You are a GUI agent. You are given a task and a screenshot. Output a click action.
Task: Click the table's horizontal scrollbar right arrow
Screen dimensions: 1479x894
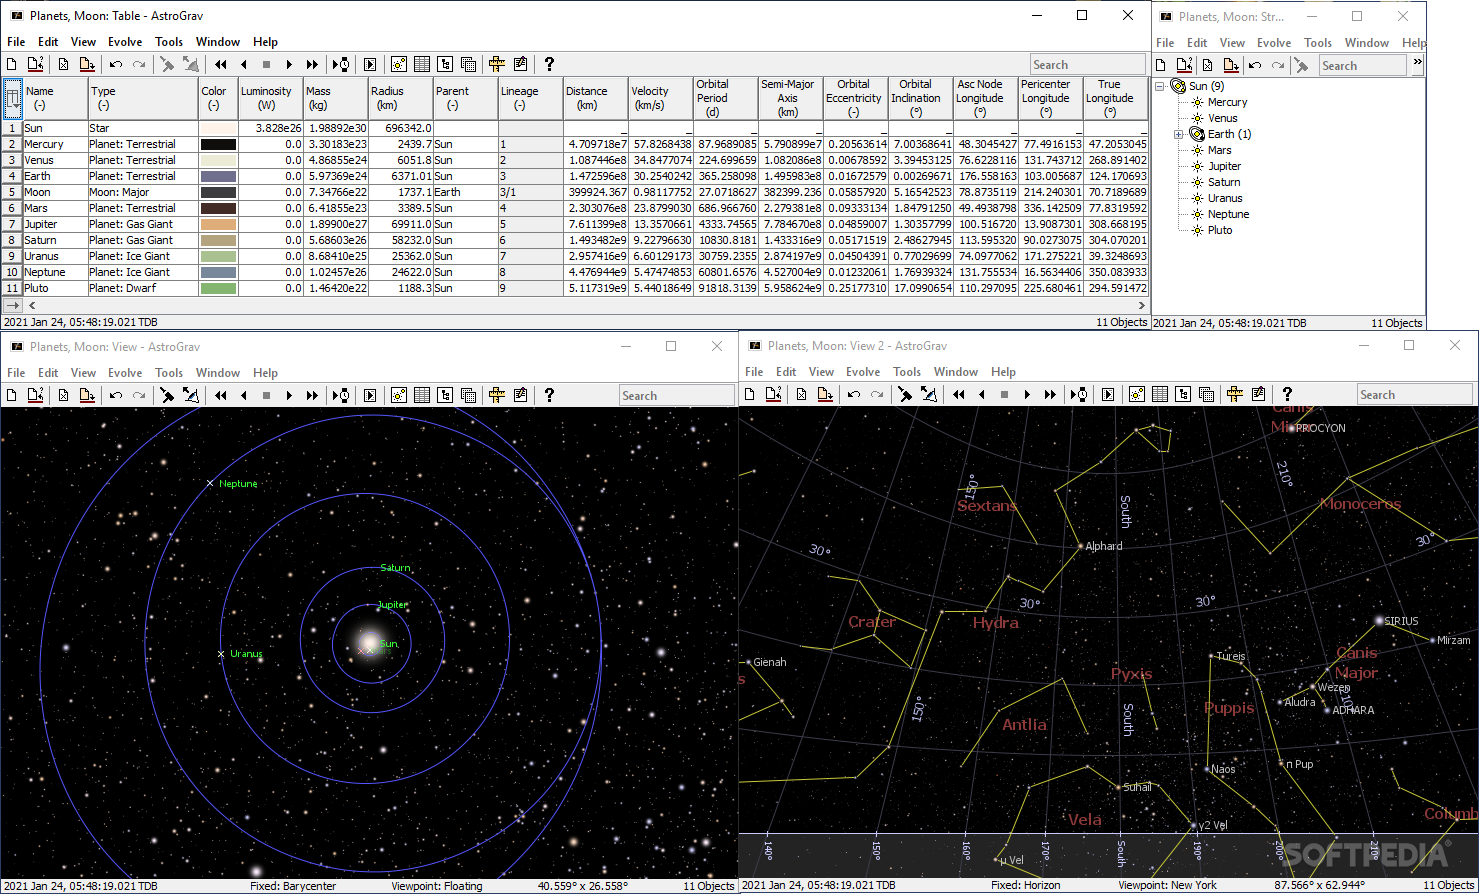pos(1141,305)
